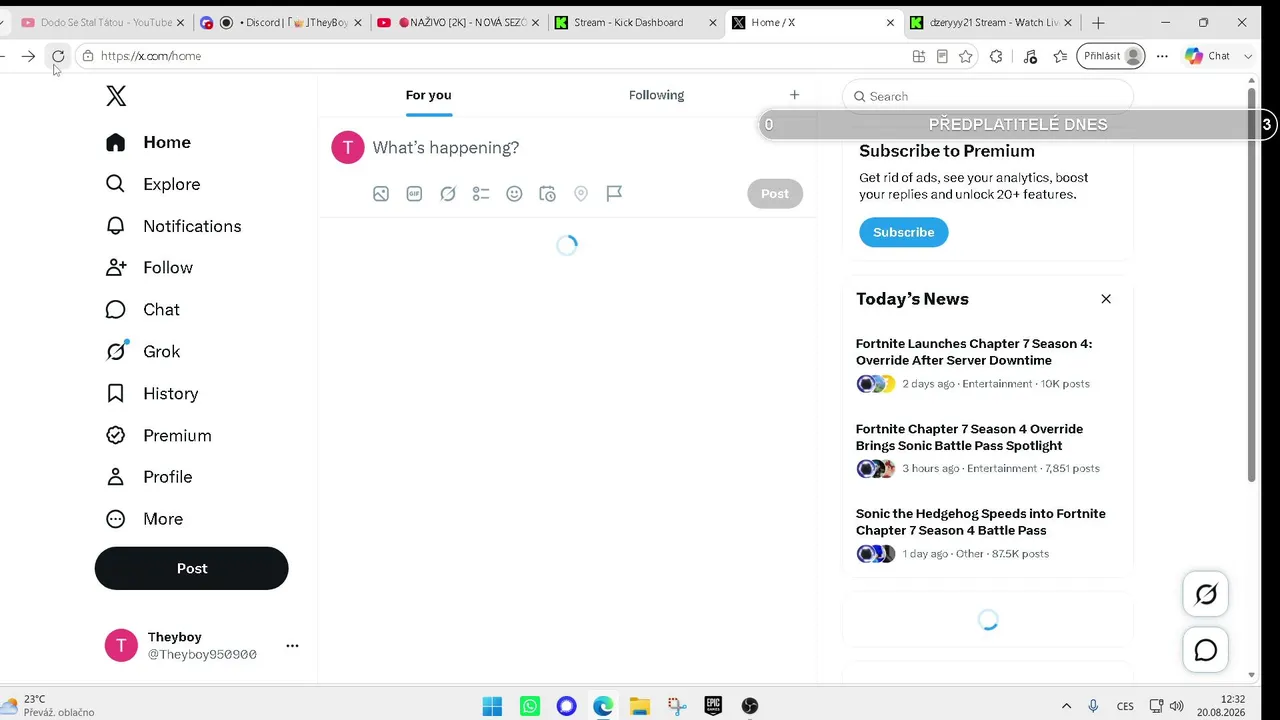Image resolution: width=1280 pixels, height=720 pixels.
Task: Open File Explorer from the taskbar
Action: coord(640,707)
